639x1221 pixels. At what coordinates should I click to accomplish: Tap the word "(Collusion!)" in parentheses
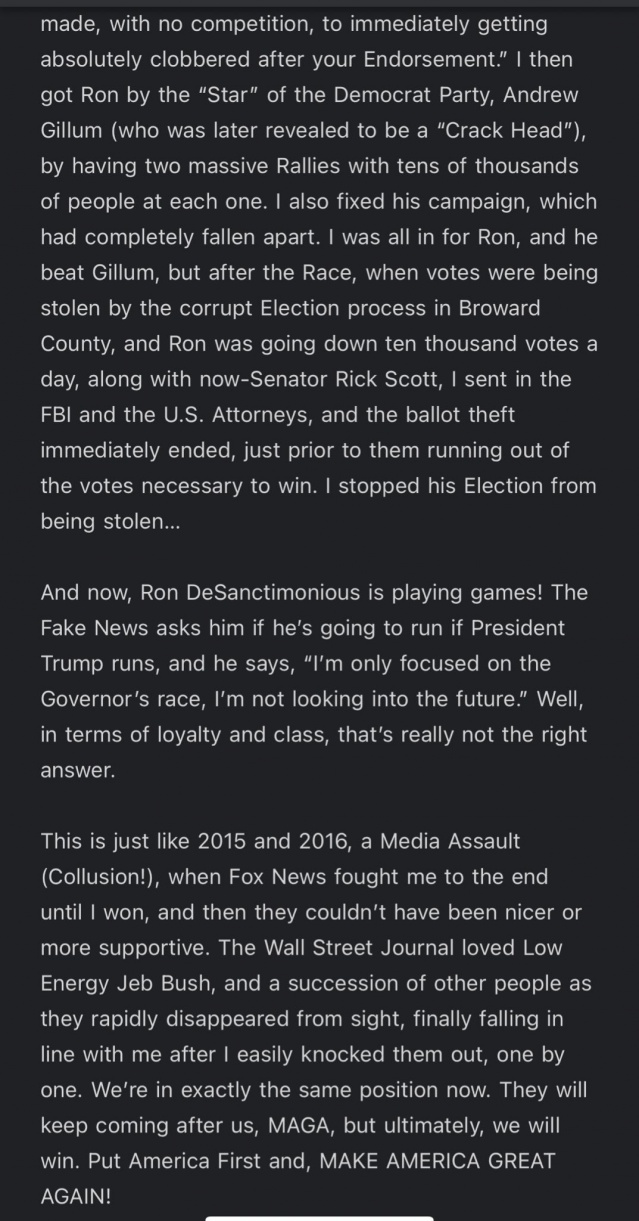pos(99,876)
